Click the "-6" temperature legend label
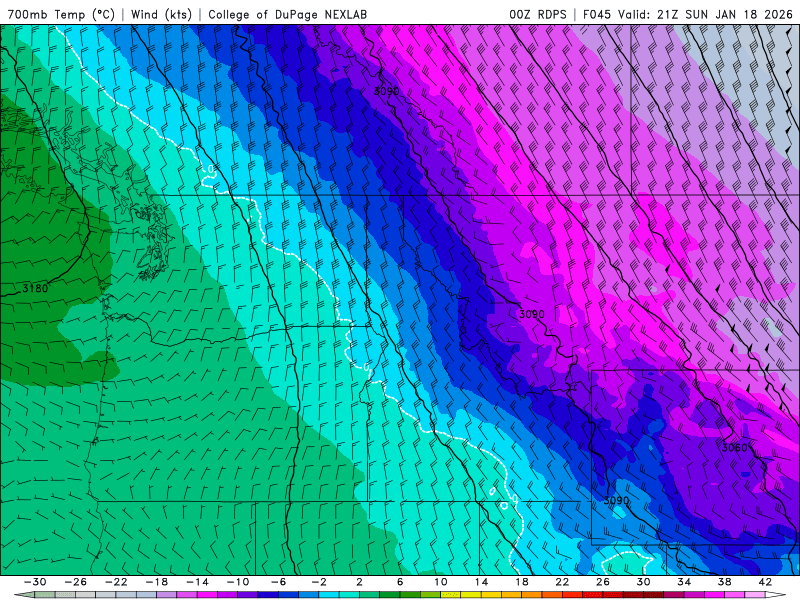Viewport: 800px width, 600px height. (279, 582)
